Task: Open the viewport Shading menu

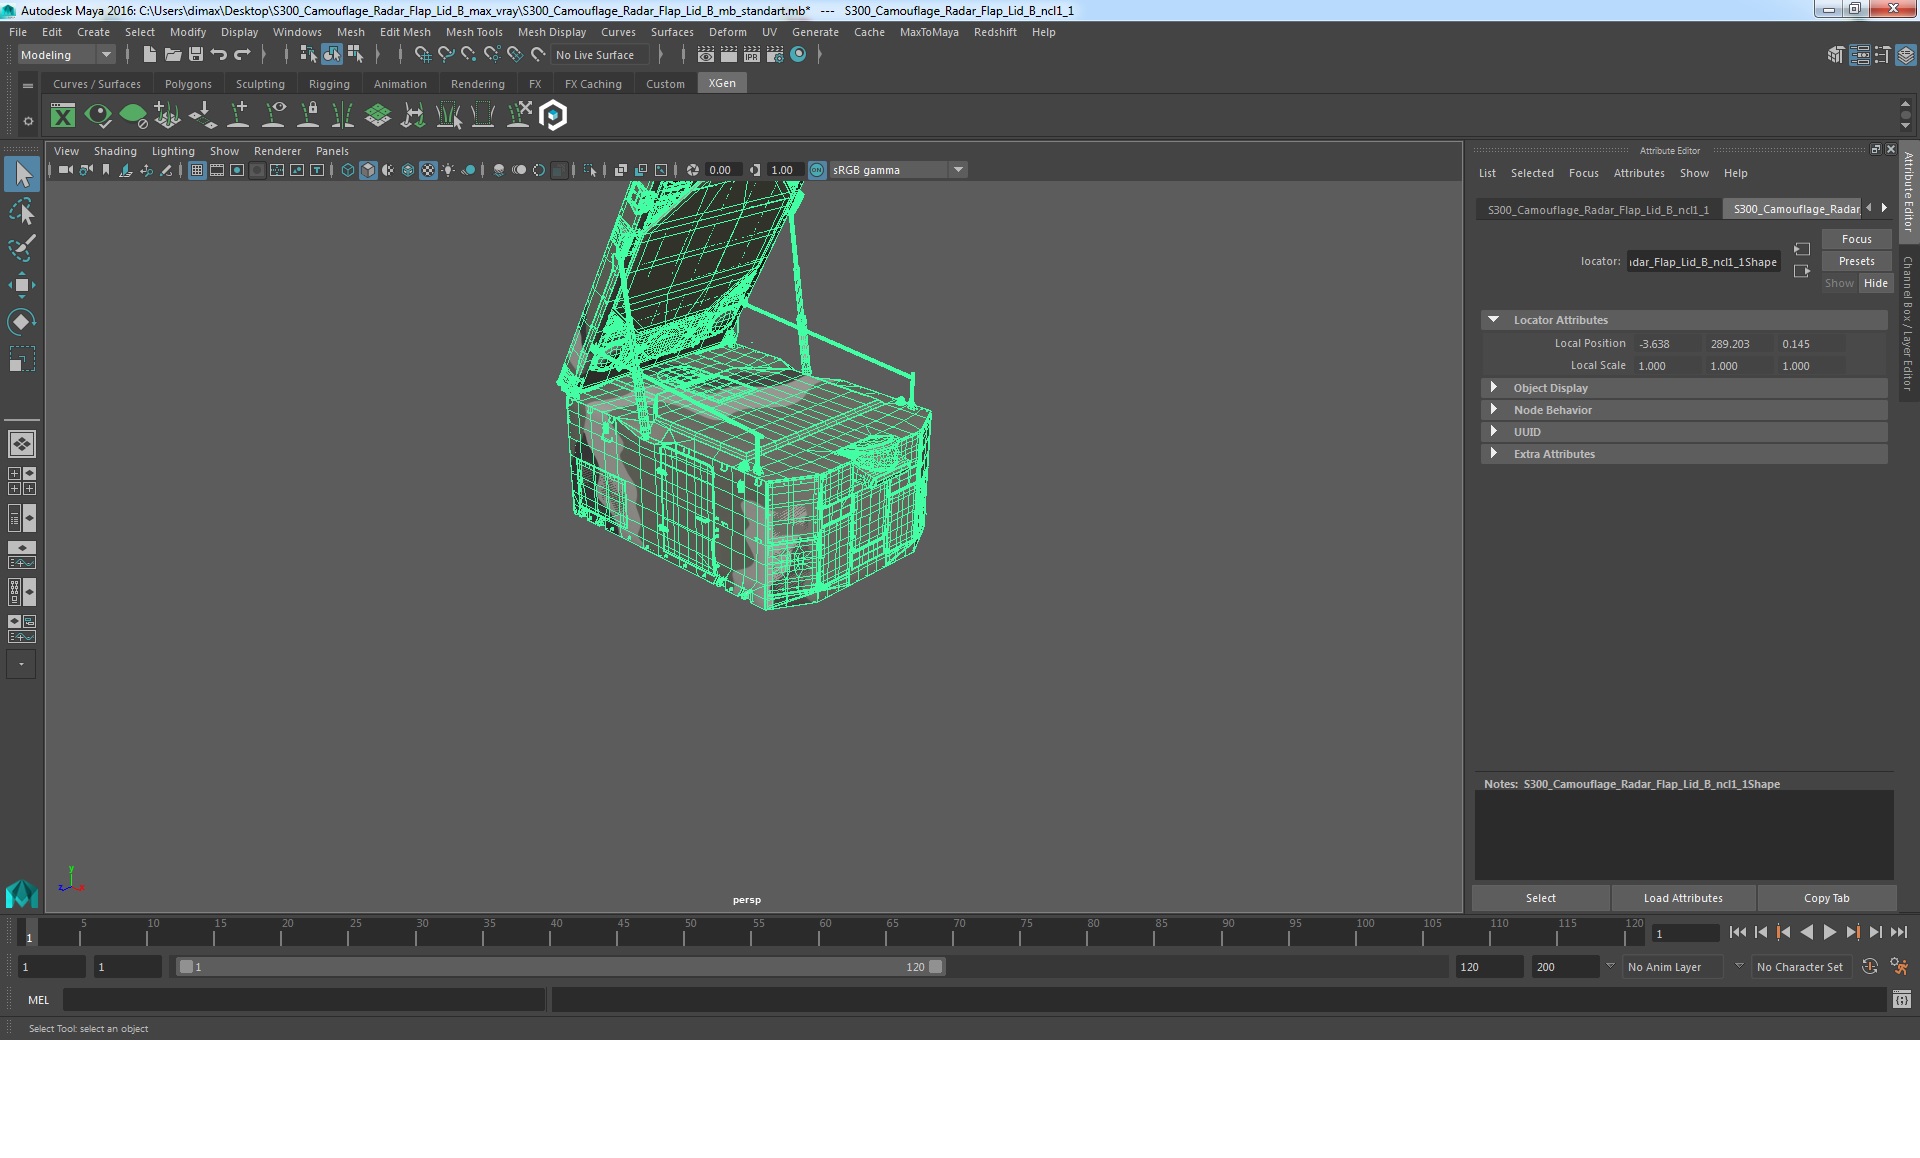Action: coord(115,151)
